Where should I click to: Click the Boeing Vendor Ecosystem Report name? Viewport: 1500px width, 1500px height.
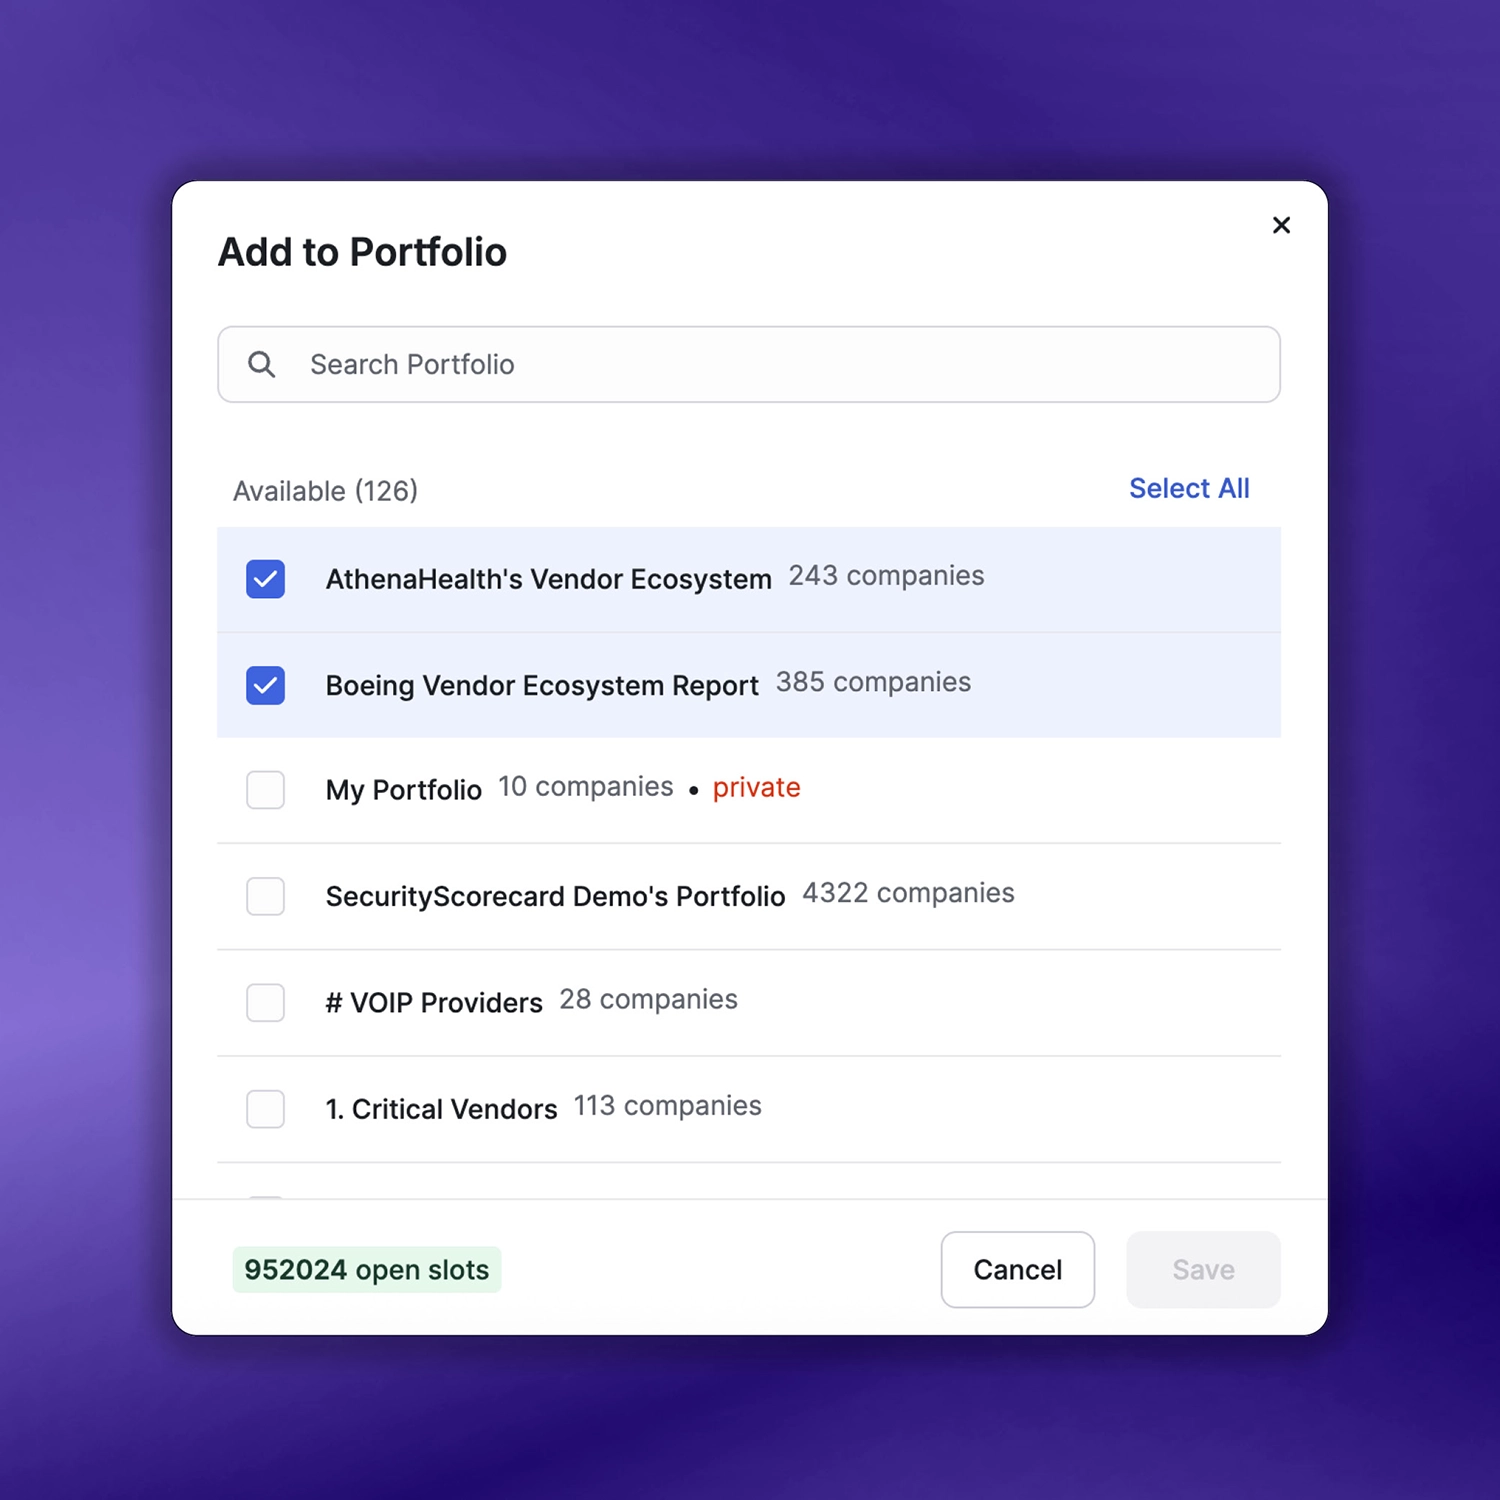[x=541, y=685]
